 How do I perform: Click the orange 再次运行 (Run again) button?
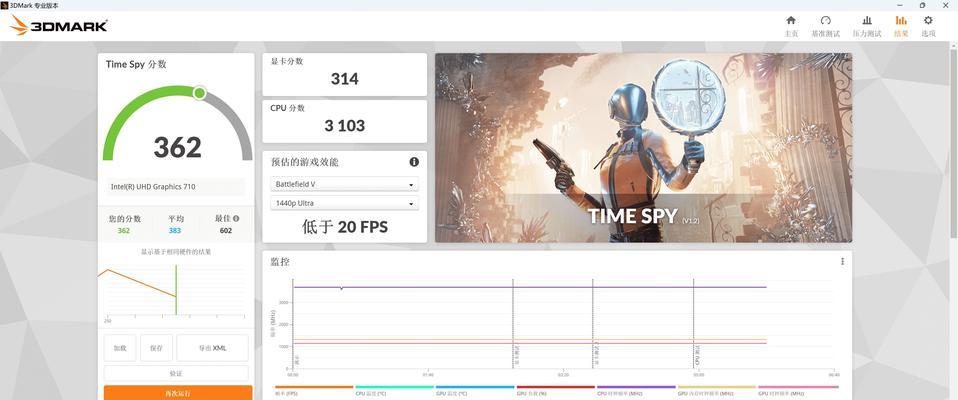[x=178, y=393]
